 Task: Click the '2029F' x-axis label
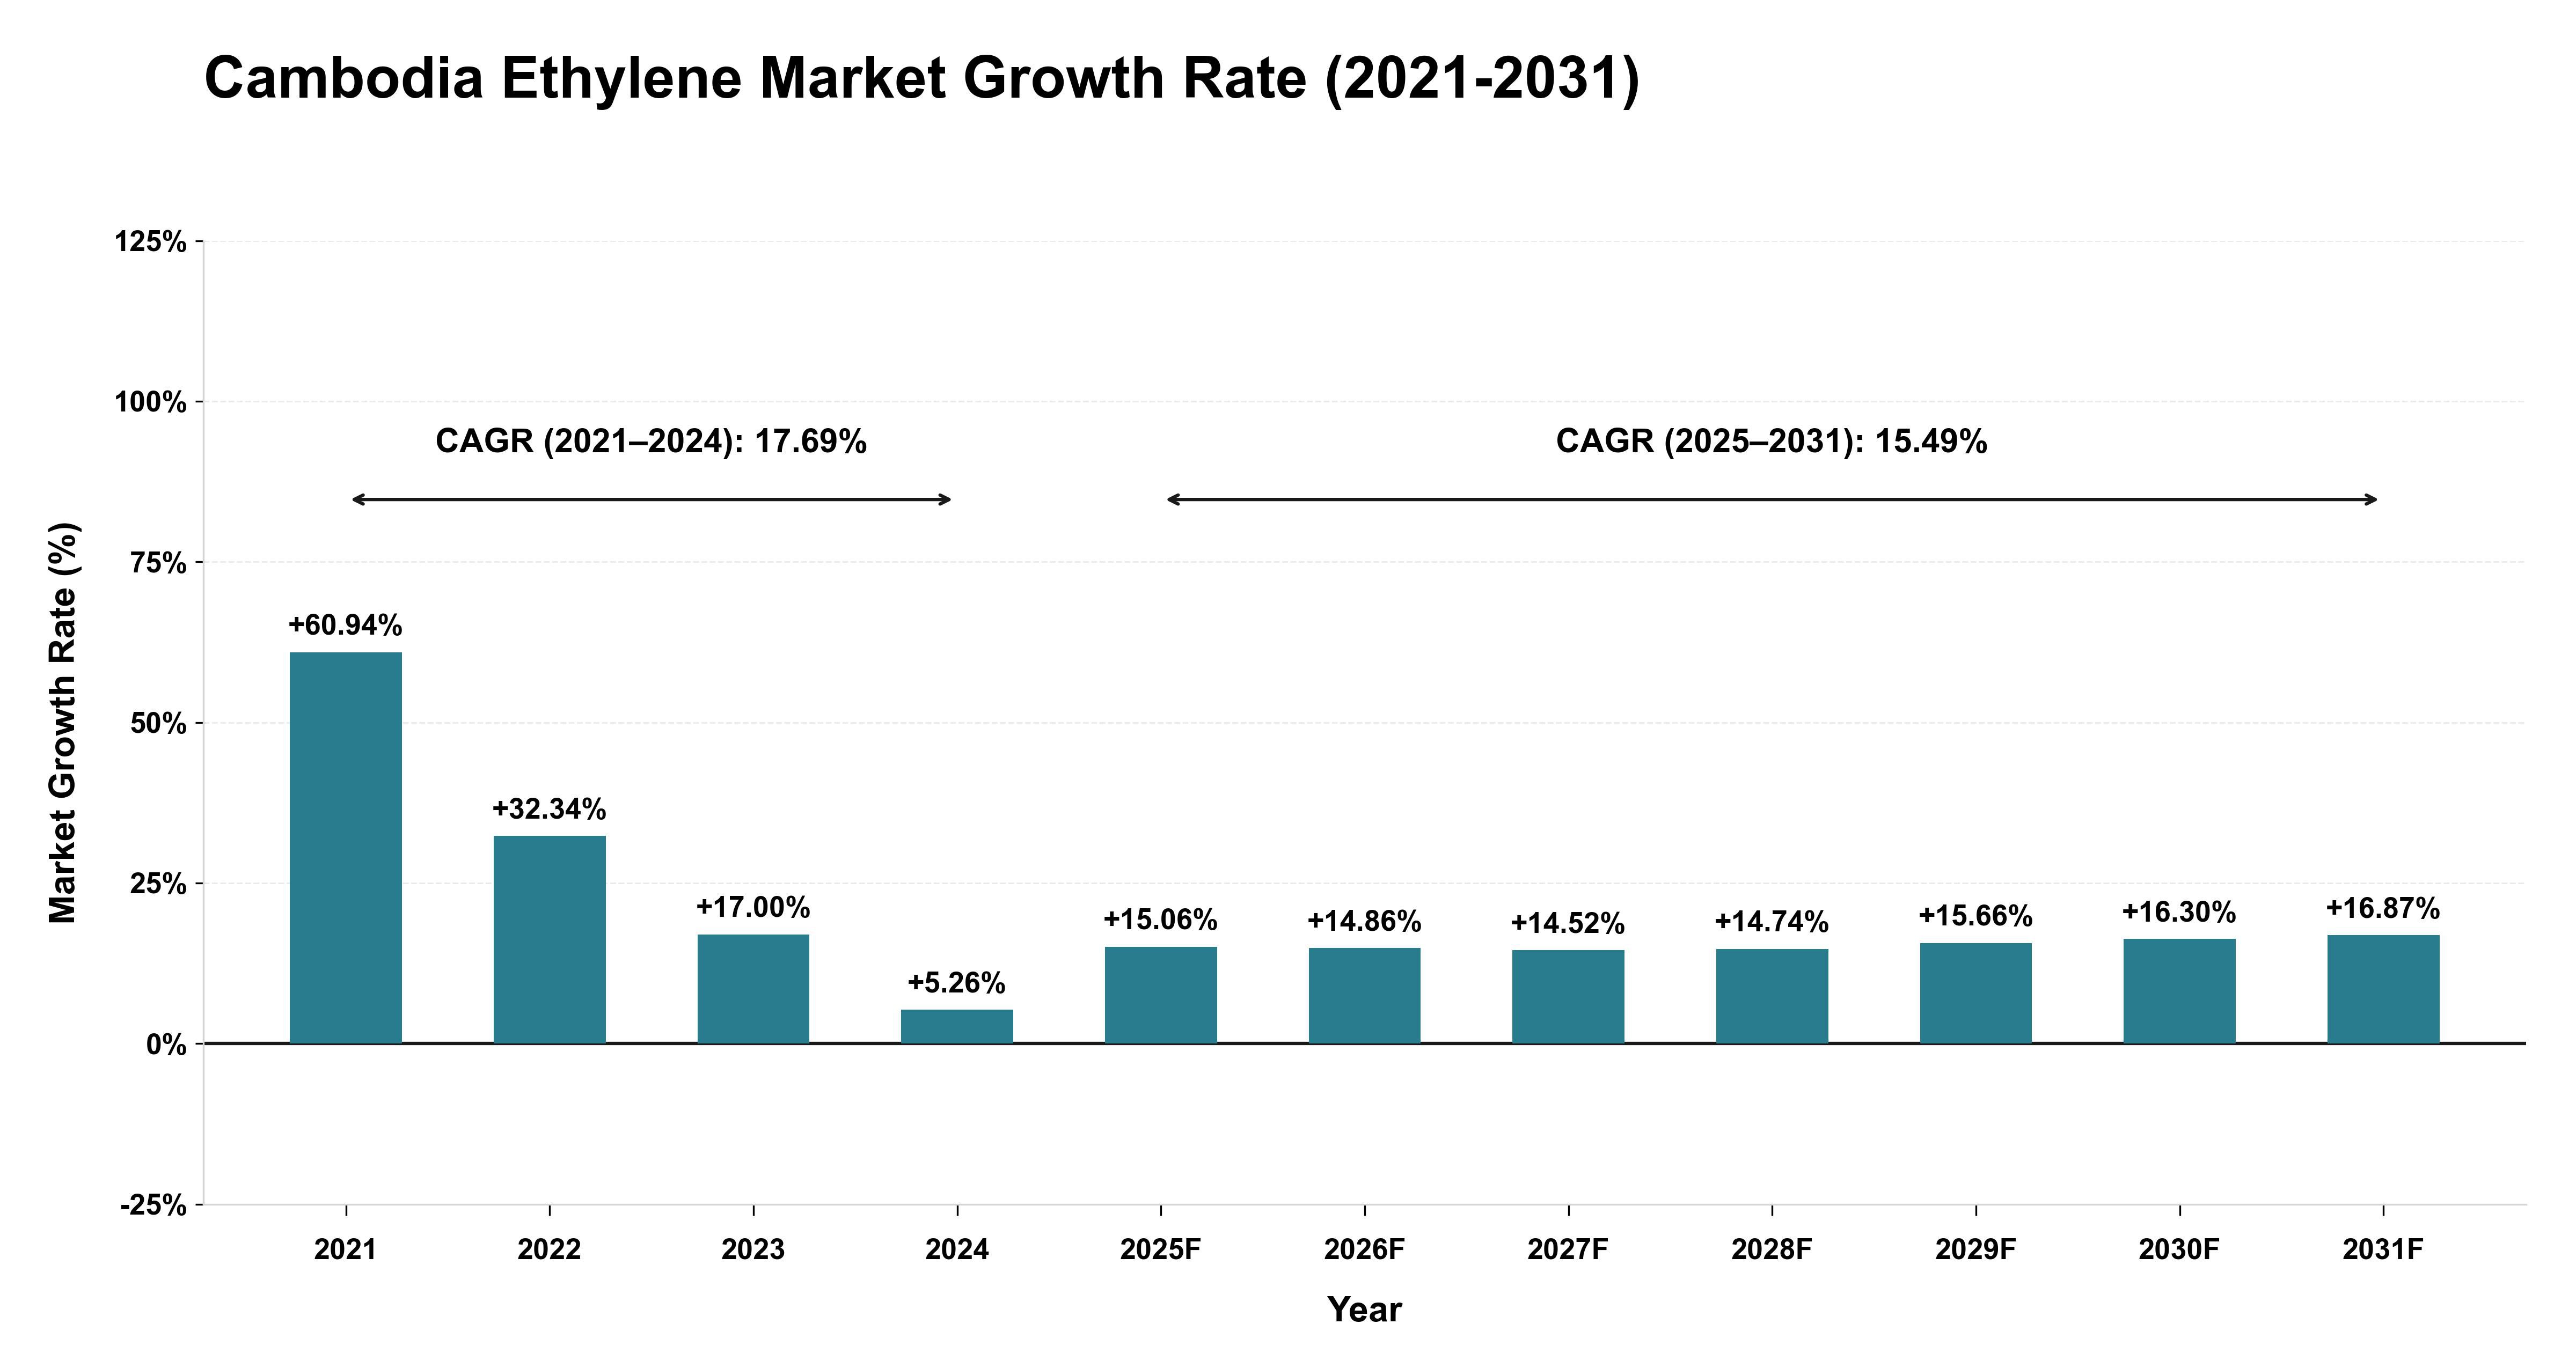pyautogui.click(x=1975, y=1250)
